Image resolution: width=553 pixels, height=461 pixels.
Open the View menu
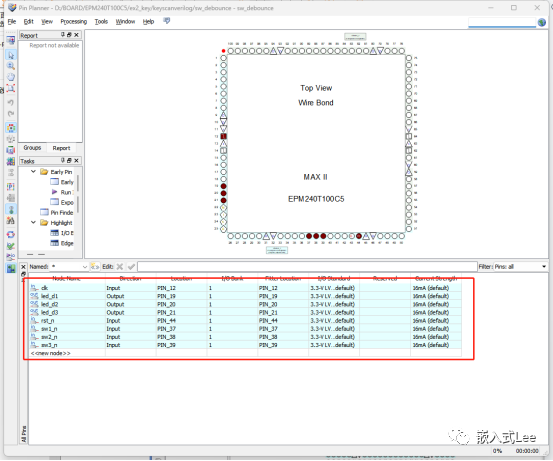click(47, 22)
